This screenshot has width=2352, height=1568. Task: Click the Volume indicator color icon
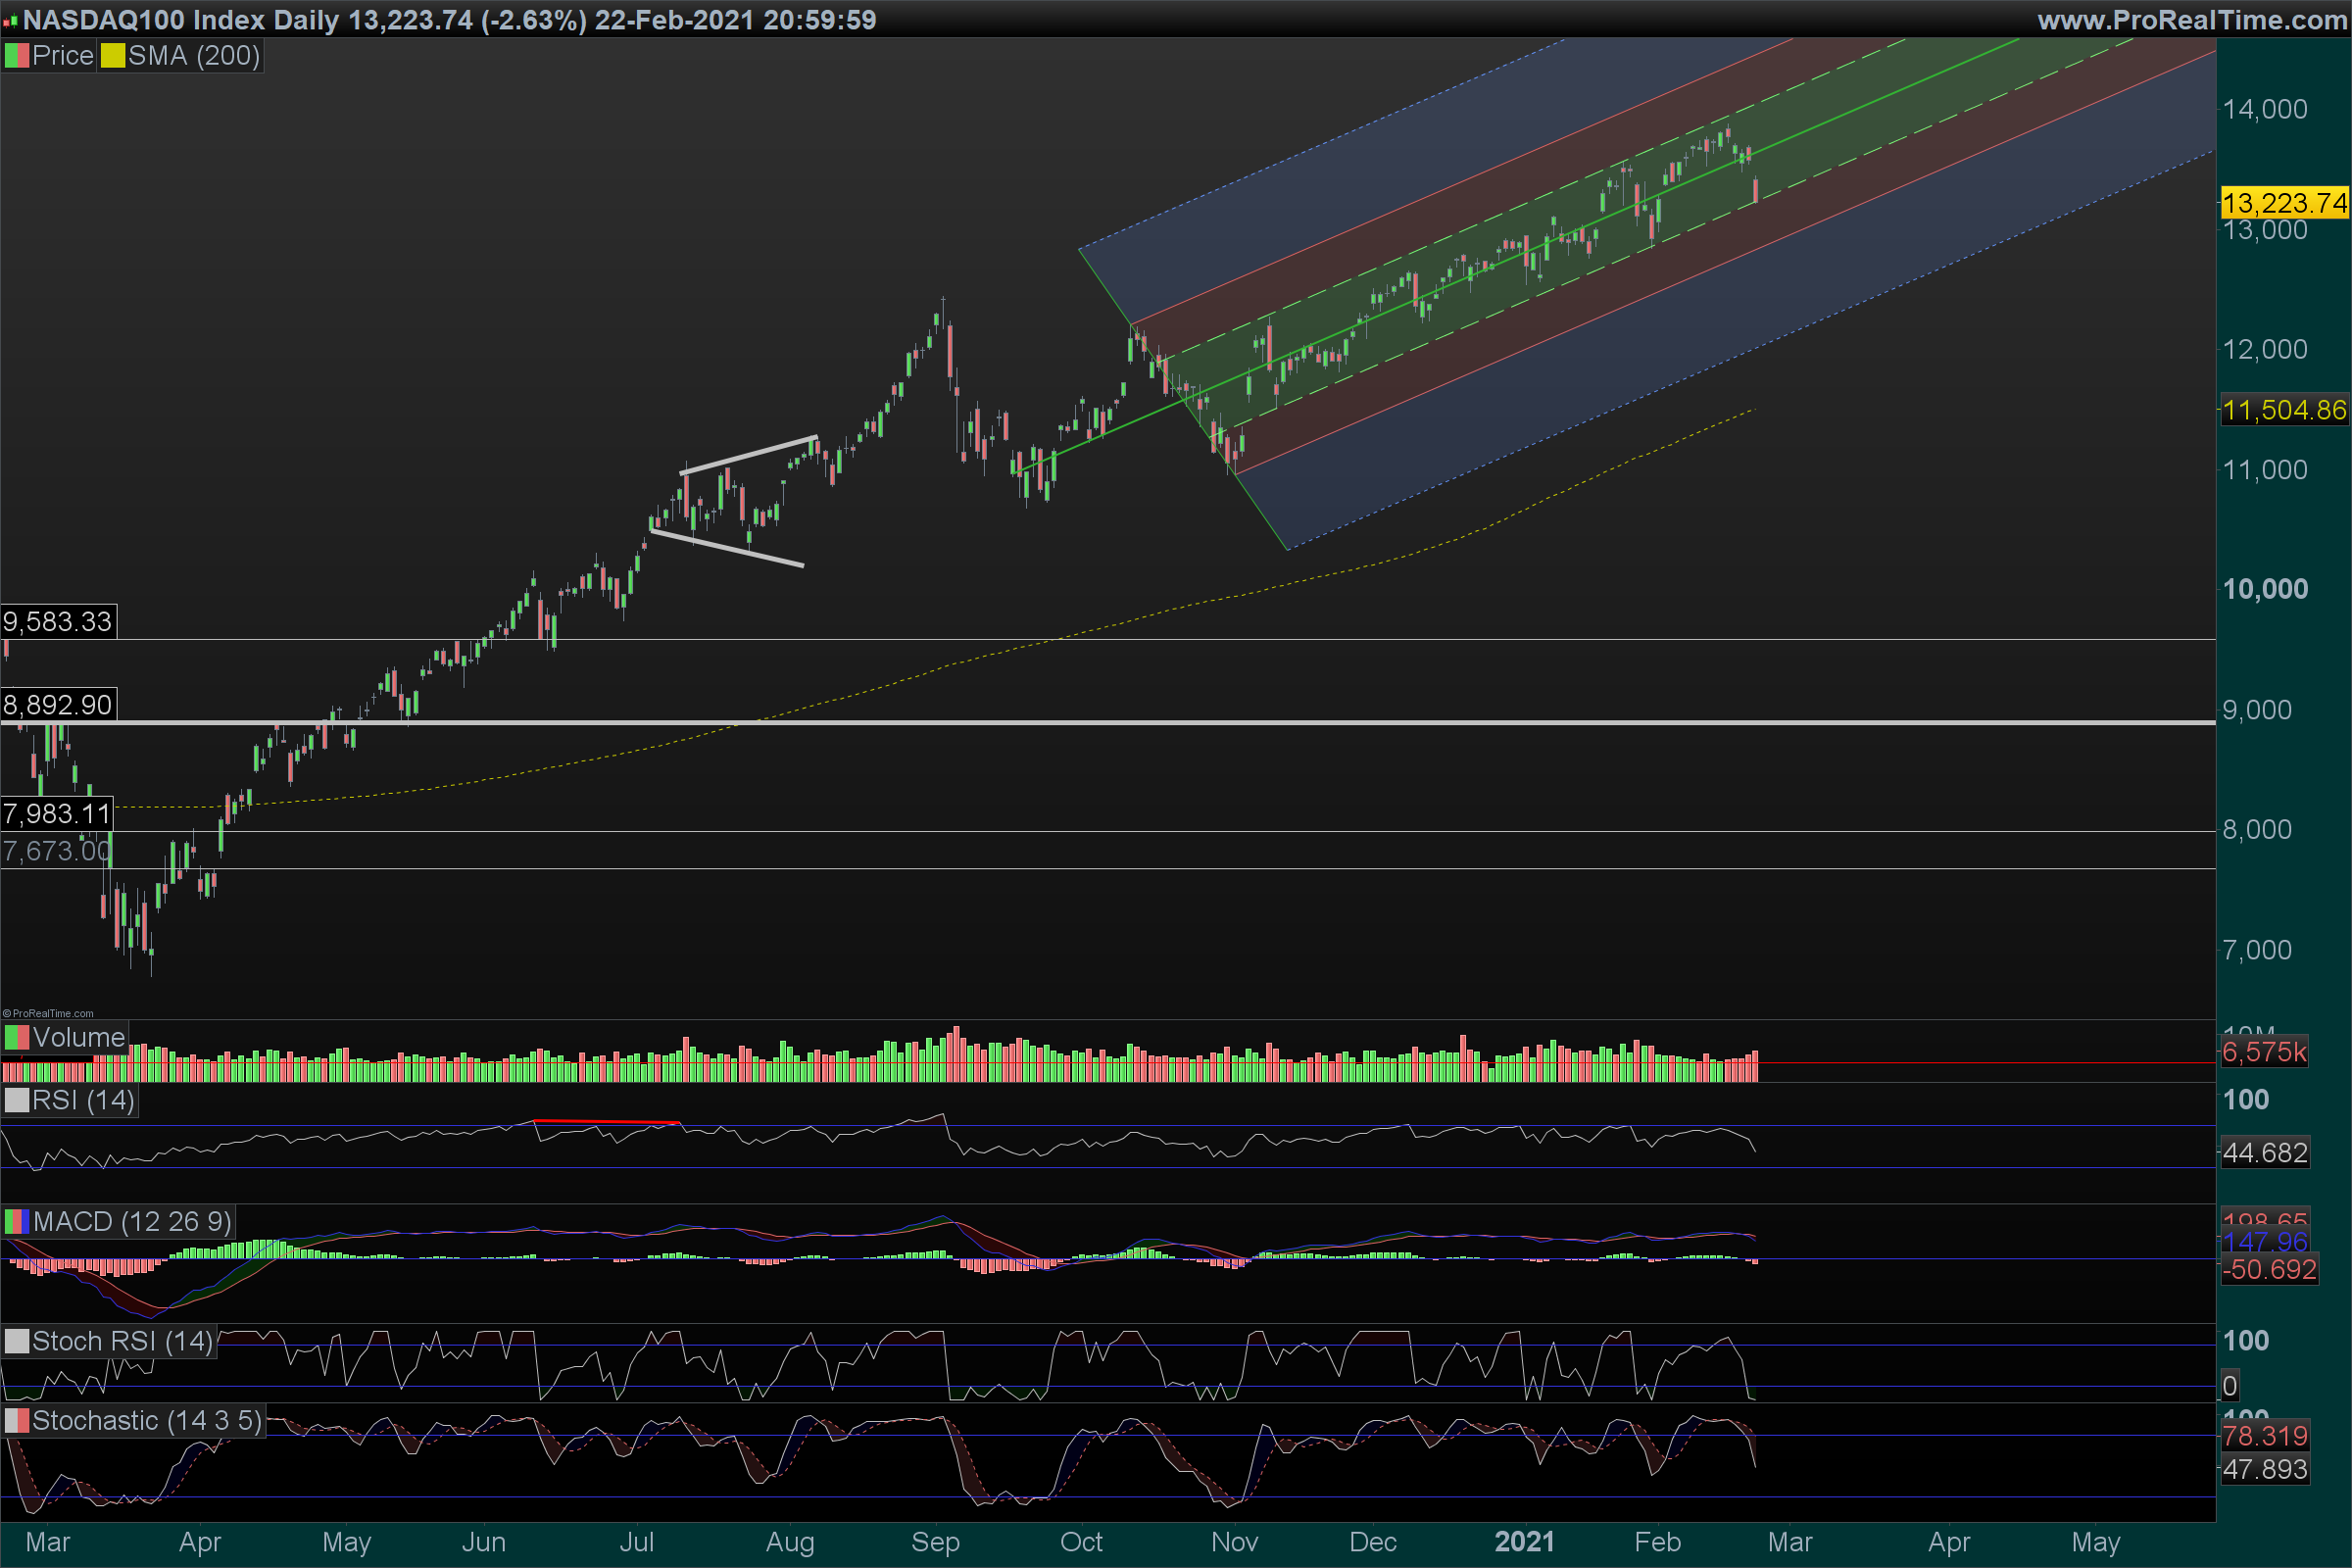tap(16, 1037)
